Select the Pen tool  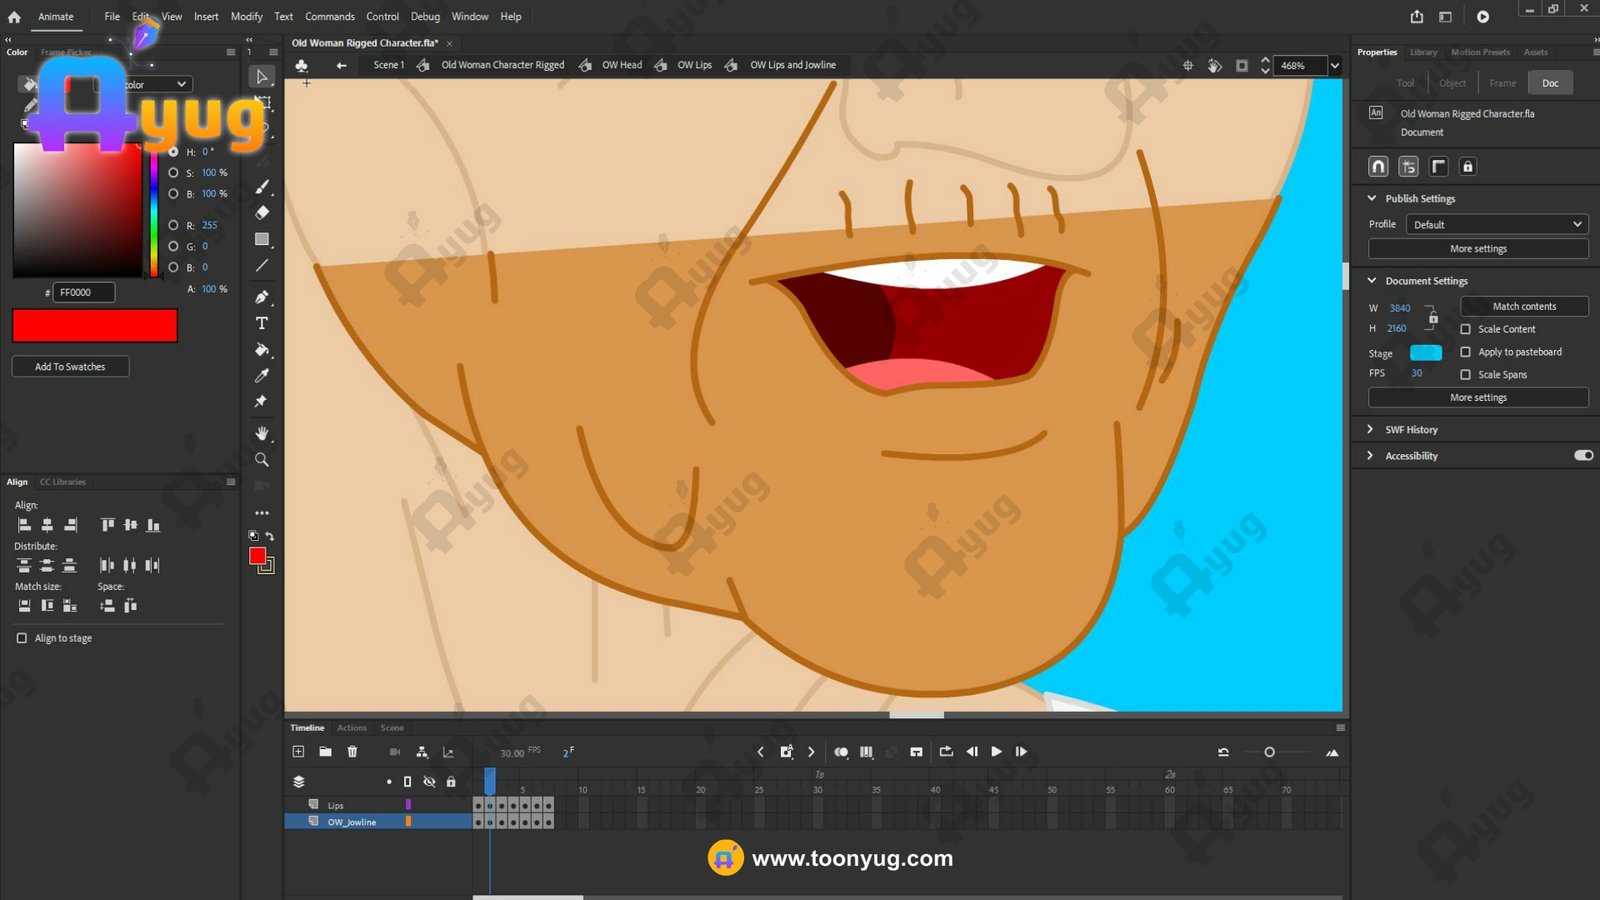pos(262,297)
